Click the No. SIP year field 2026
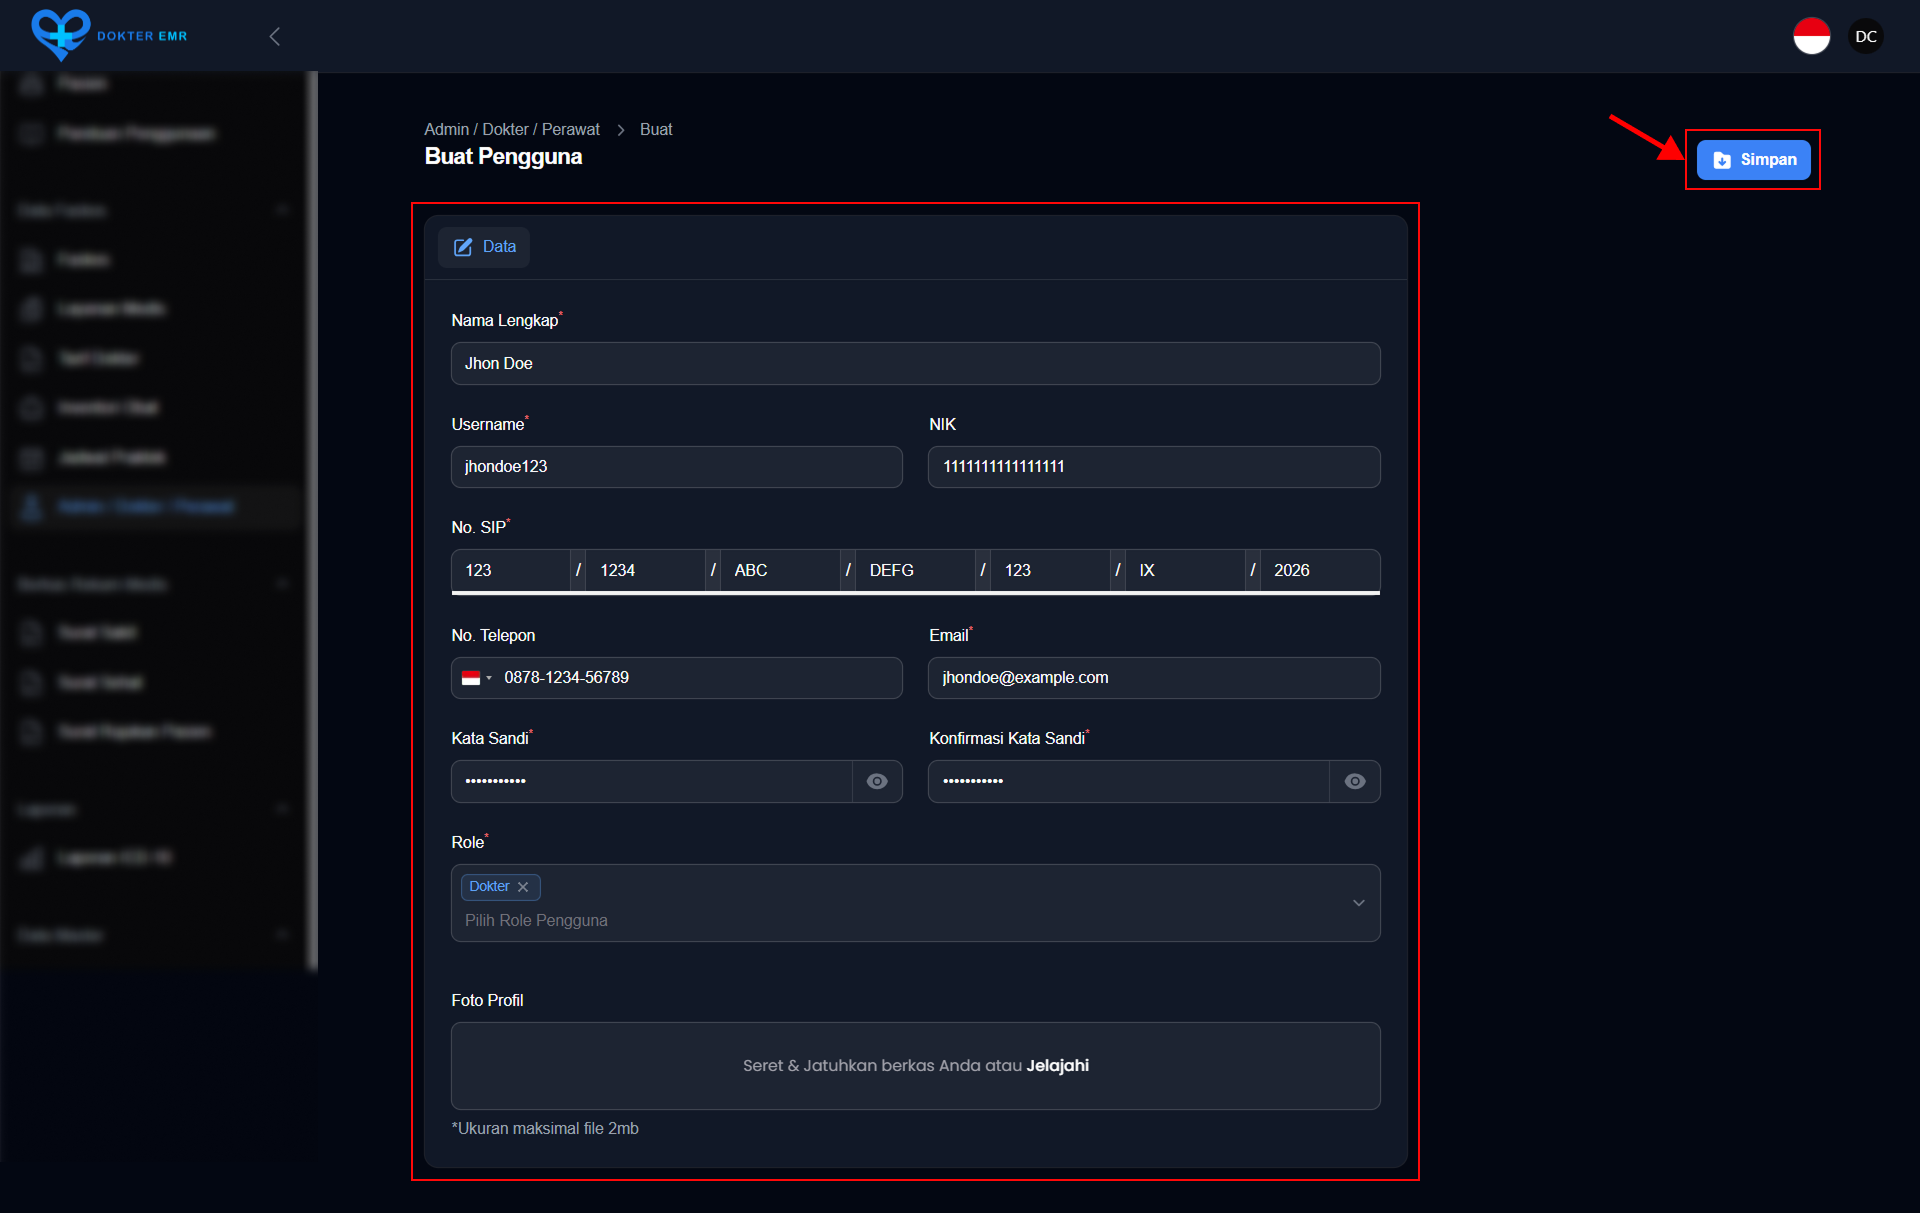 [x=1320, y=570]
